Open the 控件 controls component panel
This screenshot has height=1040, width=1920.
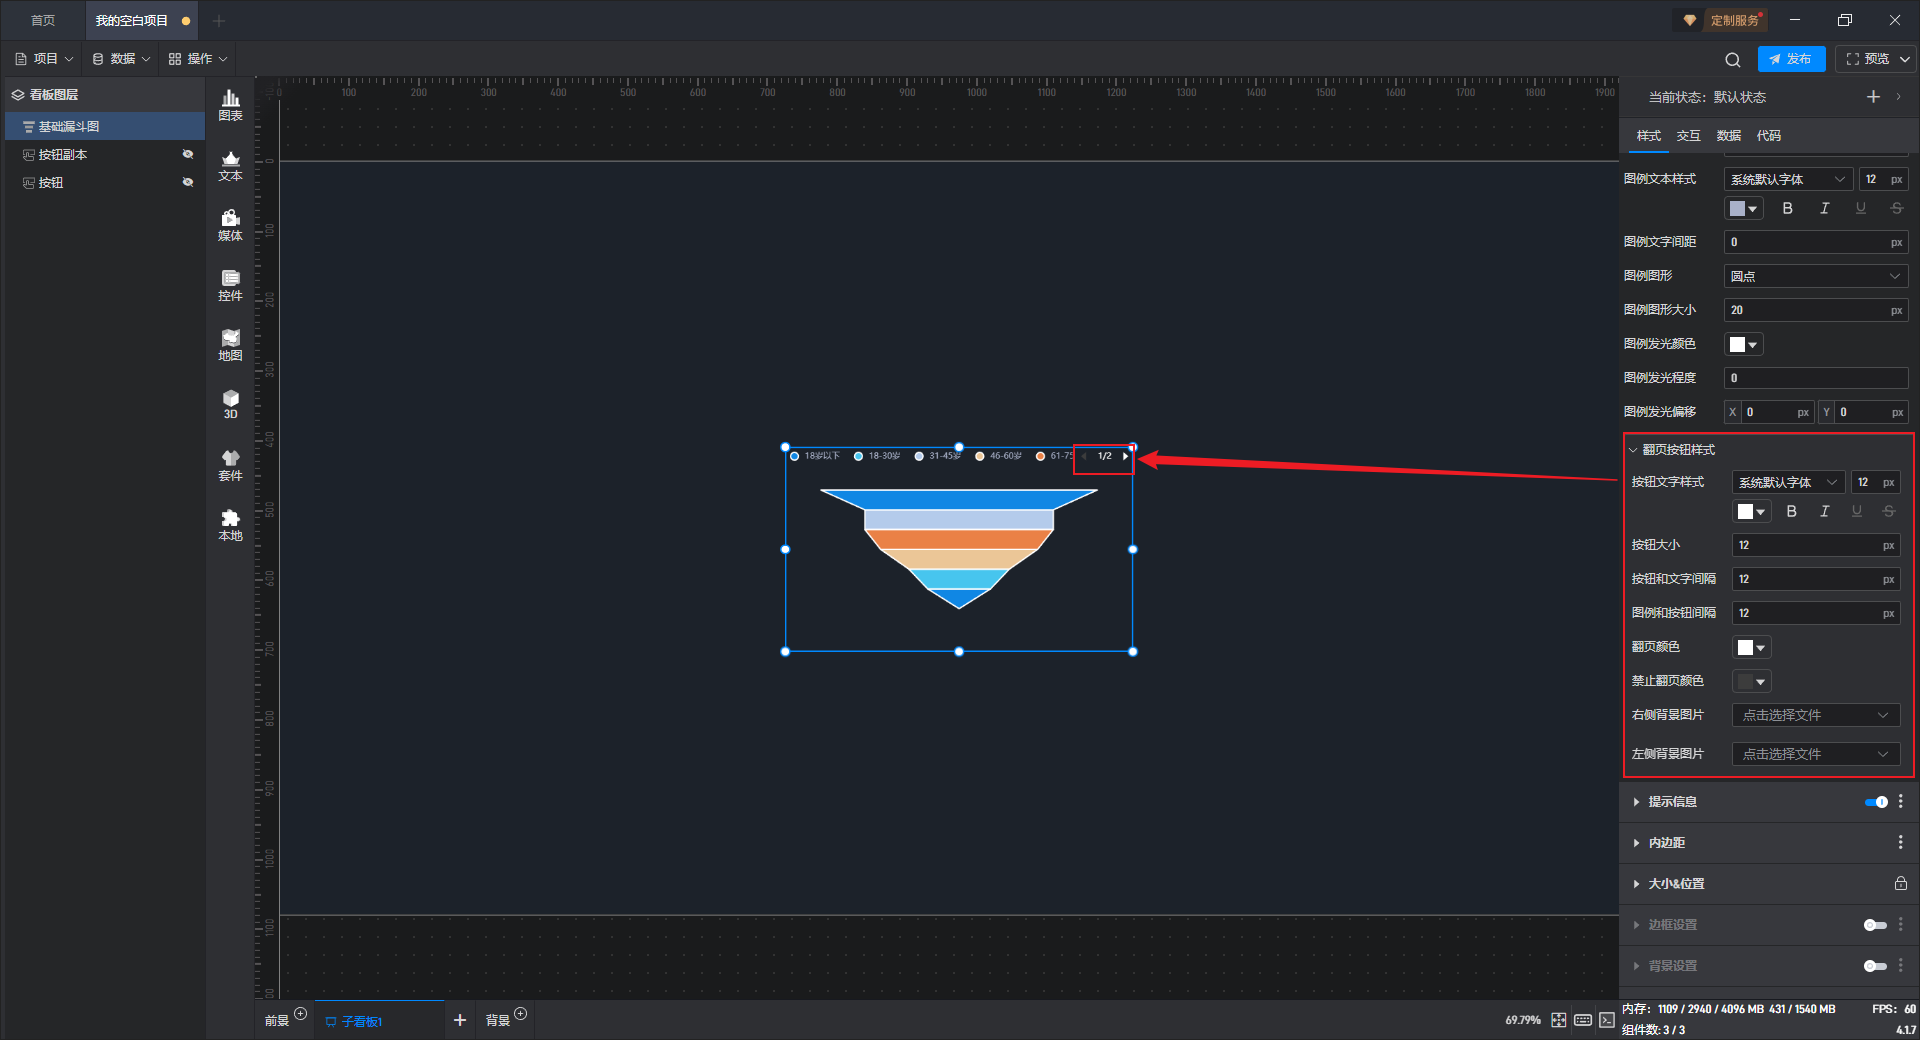point(230,285)
